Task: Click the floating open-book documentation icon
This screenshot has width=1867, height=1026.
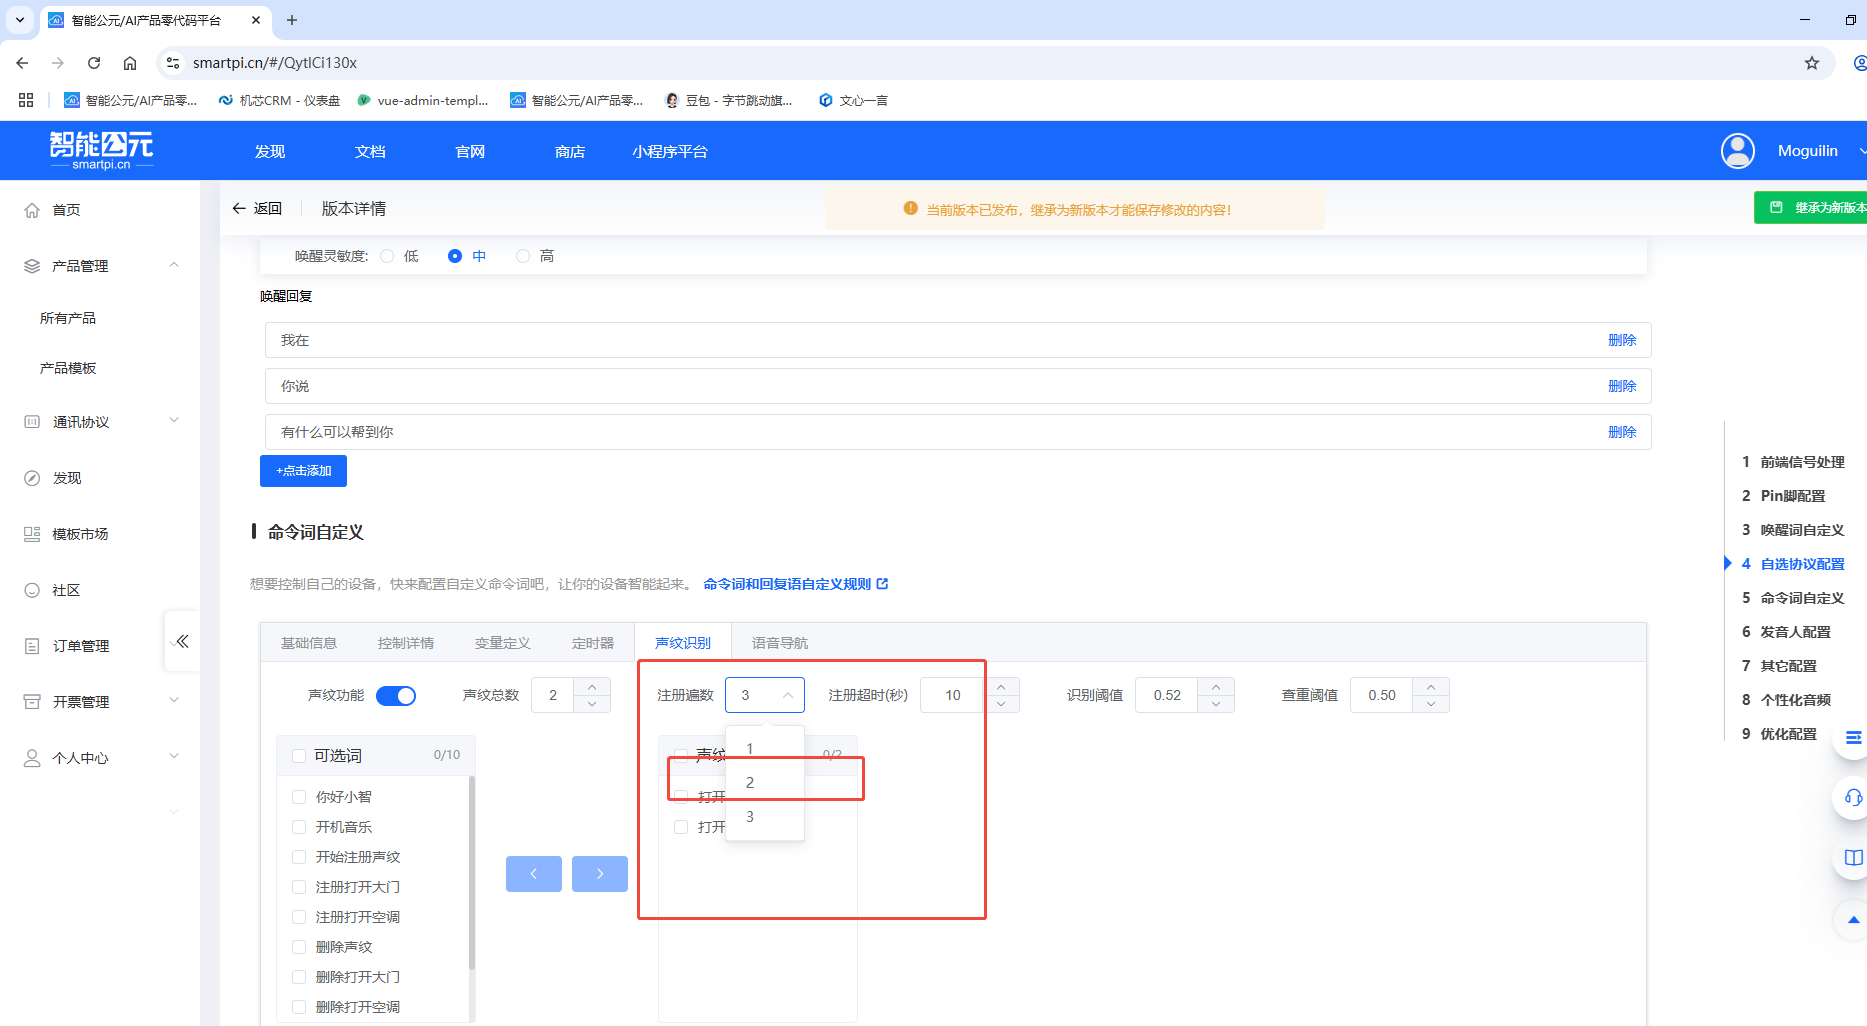Action: tap(1852, 857)
